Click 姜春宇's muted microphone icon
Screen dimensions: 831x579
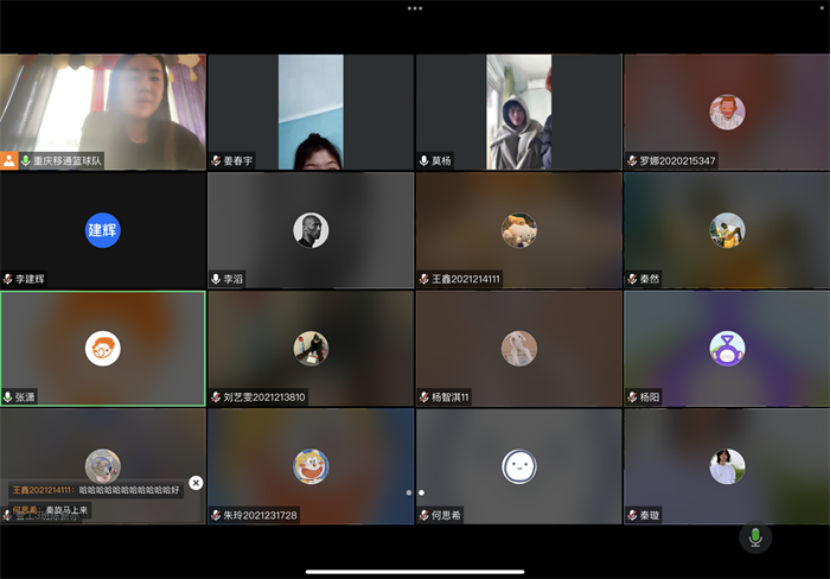tap(216, 160)
